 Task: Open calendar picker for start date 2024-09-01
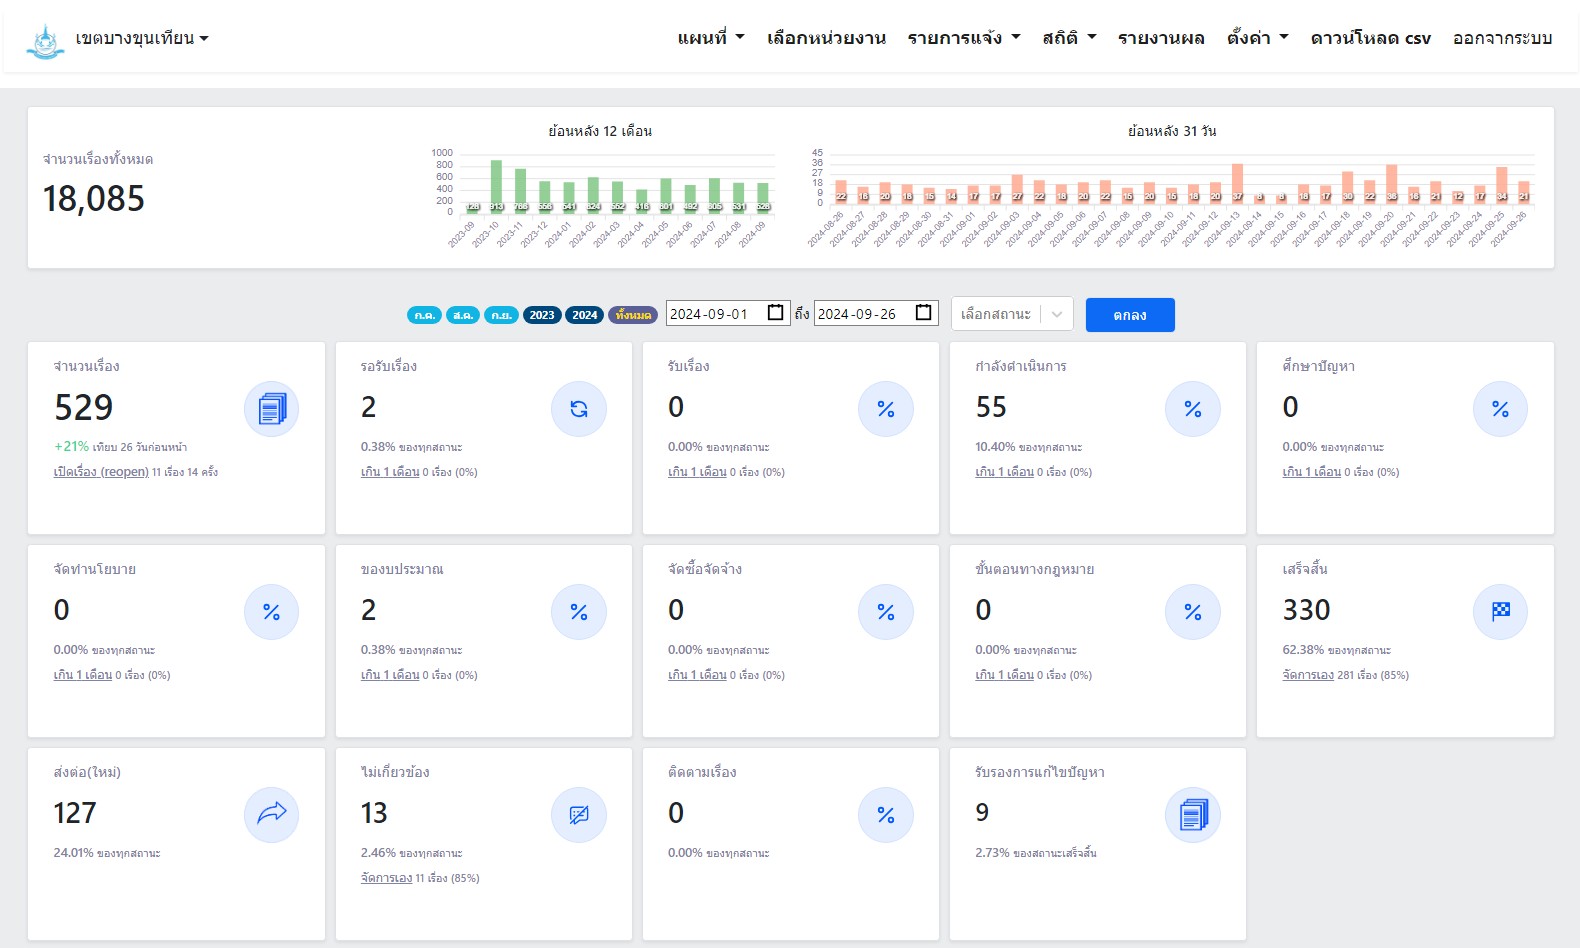tap(775, 313)
